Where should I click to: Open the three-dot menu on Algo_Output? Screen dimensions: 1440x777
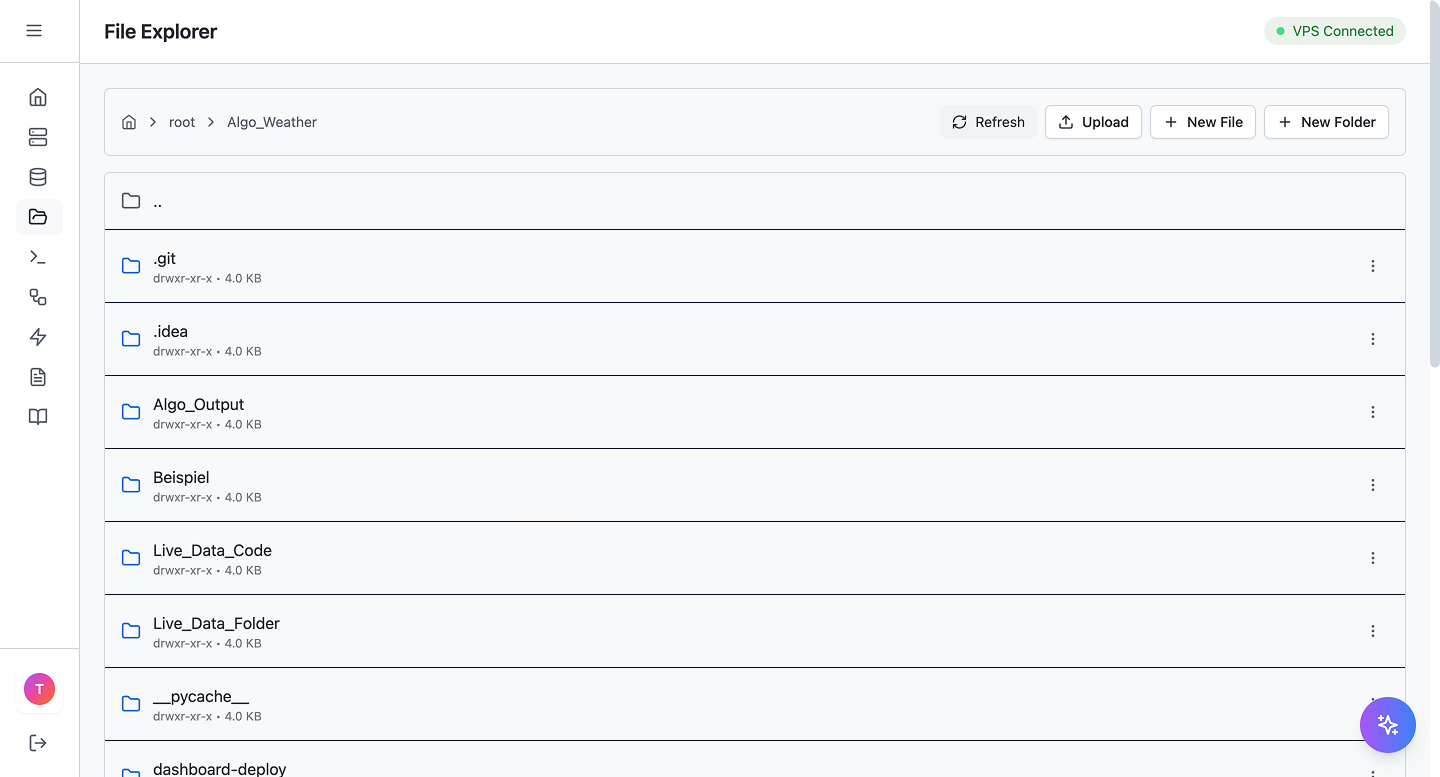pos(1373,412)
